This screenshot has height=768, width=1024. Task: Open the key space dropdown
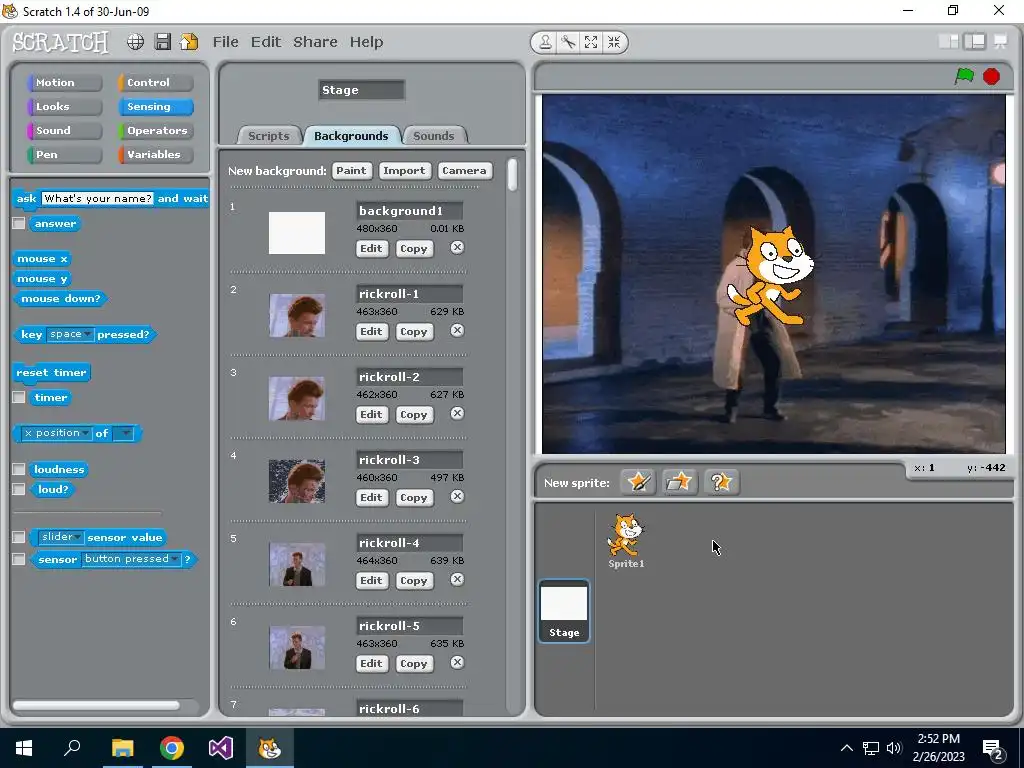pos(71,334)
